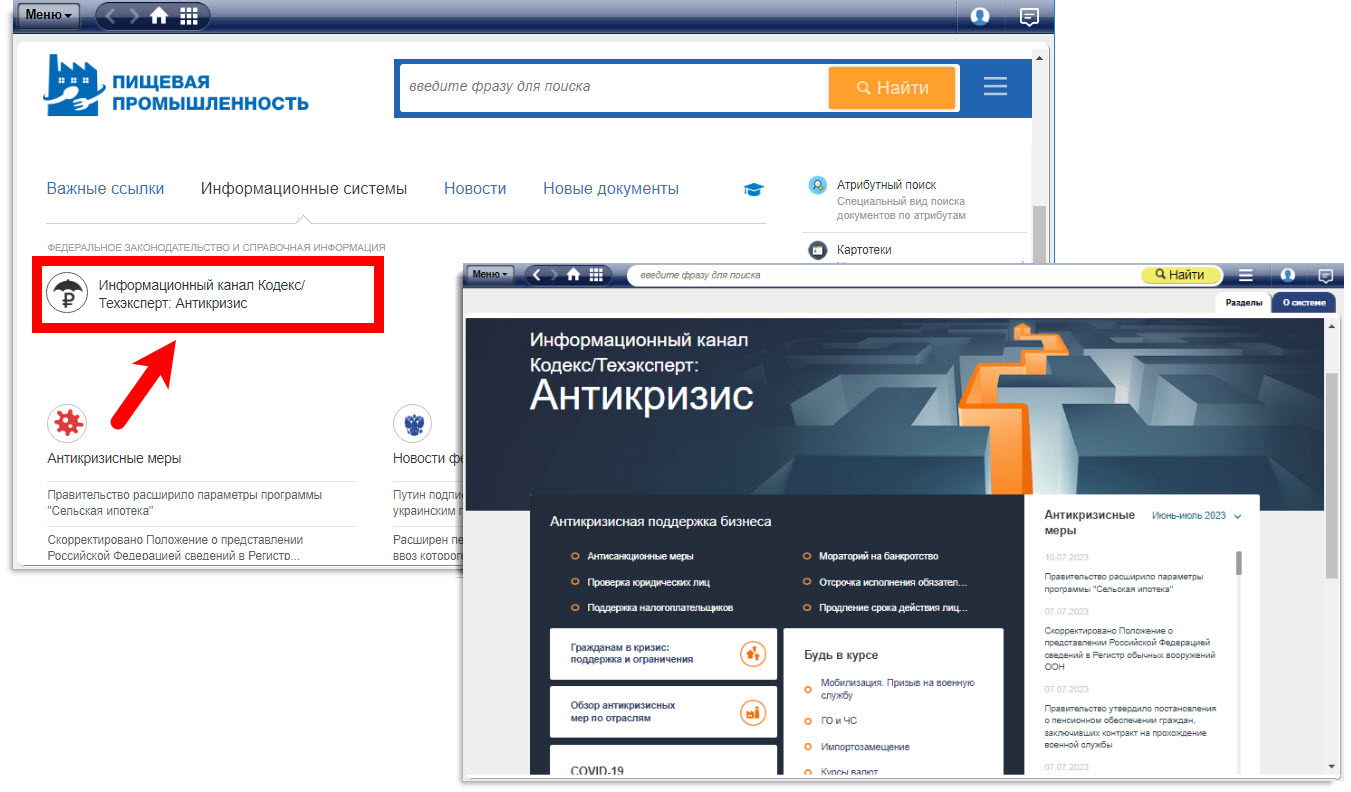1351x792 pixels.
Task: Switch to the О системе tab
Action: (x=1304, y=303)
